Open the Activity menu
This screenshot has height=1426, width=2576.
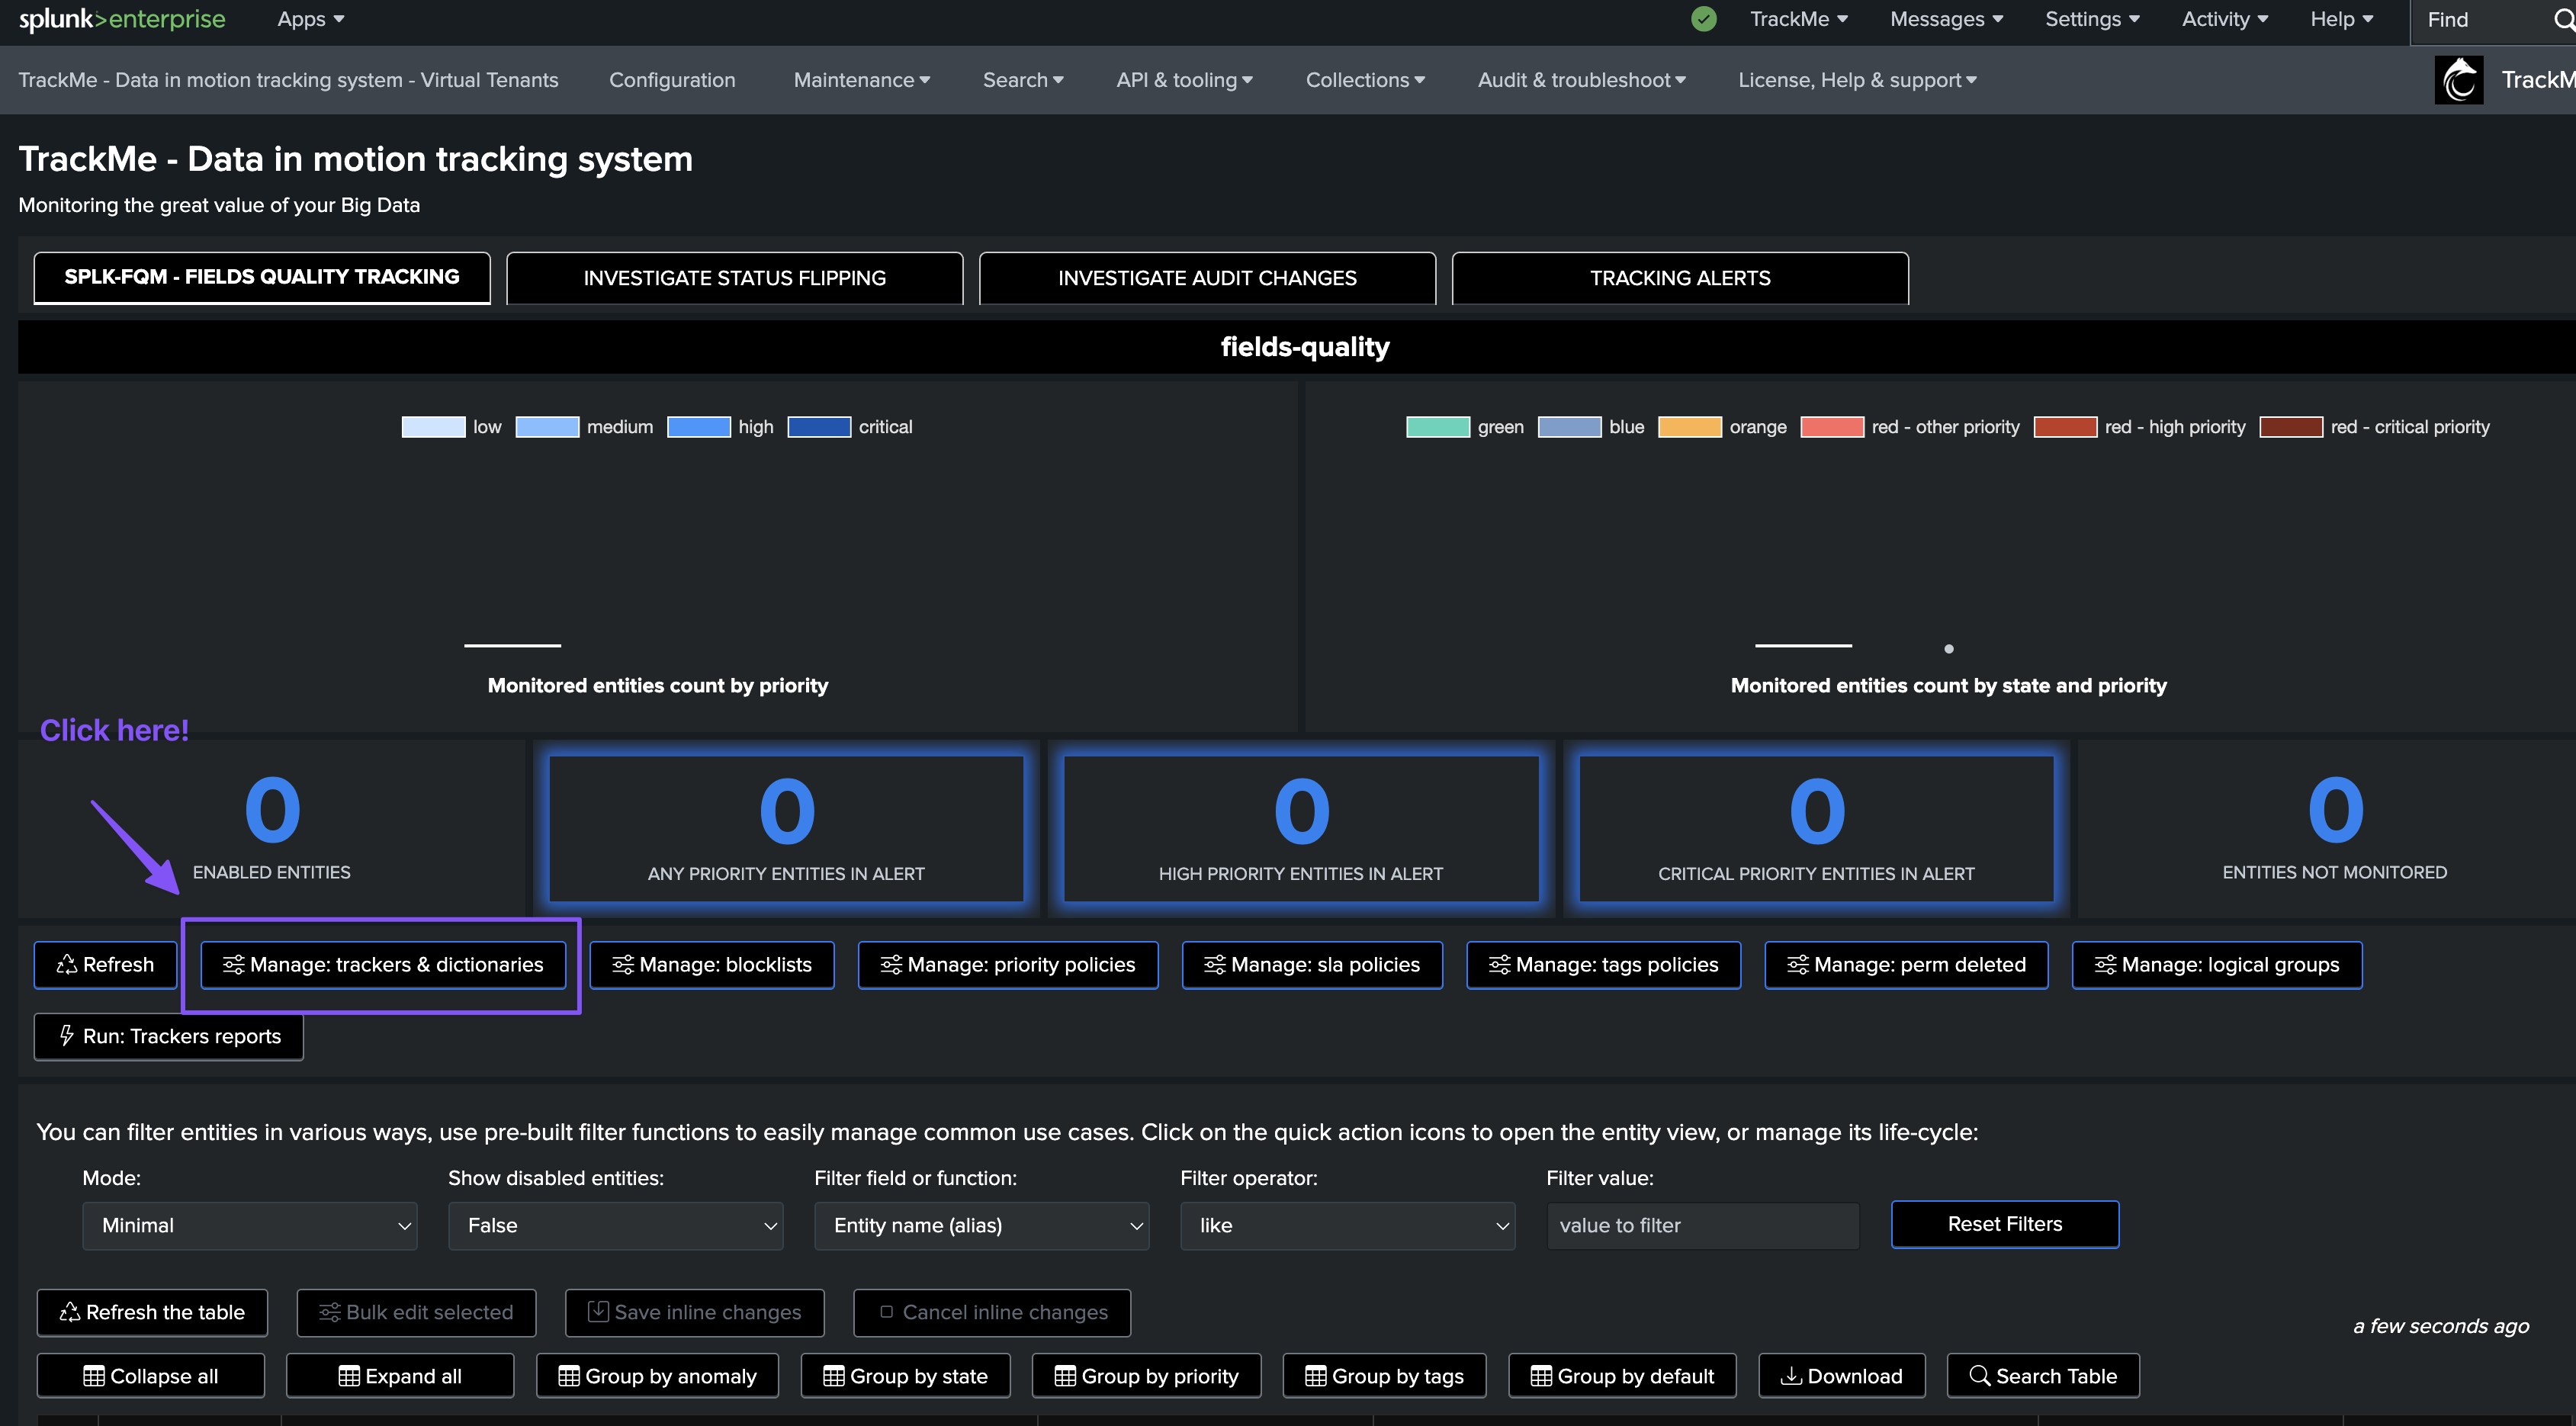tap(2225, 19)
